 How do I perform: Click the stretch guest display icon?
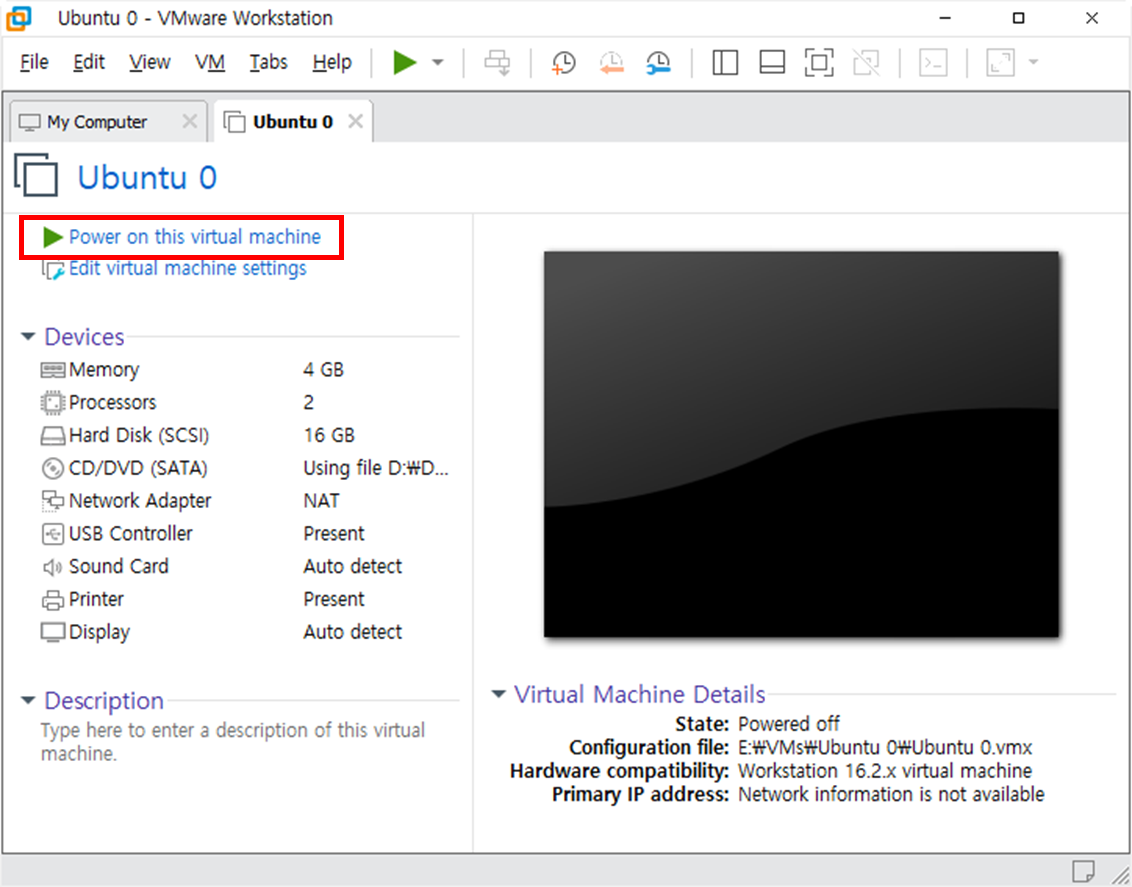pyautogui.click(x=1000, y=63)
